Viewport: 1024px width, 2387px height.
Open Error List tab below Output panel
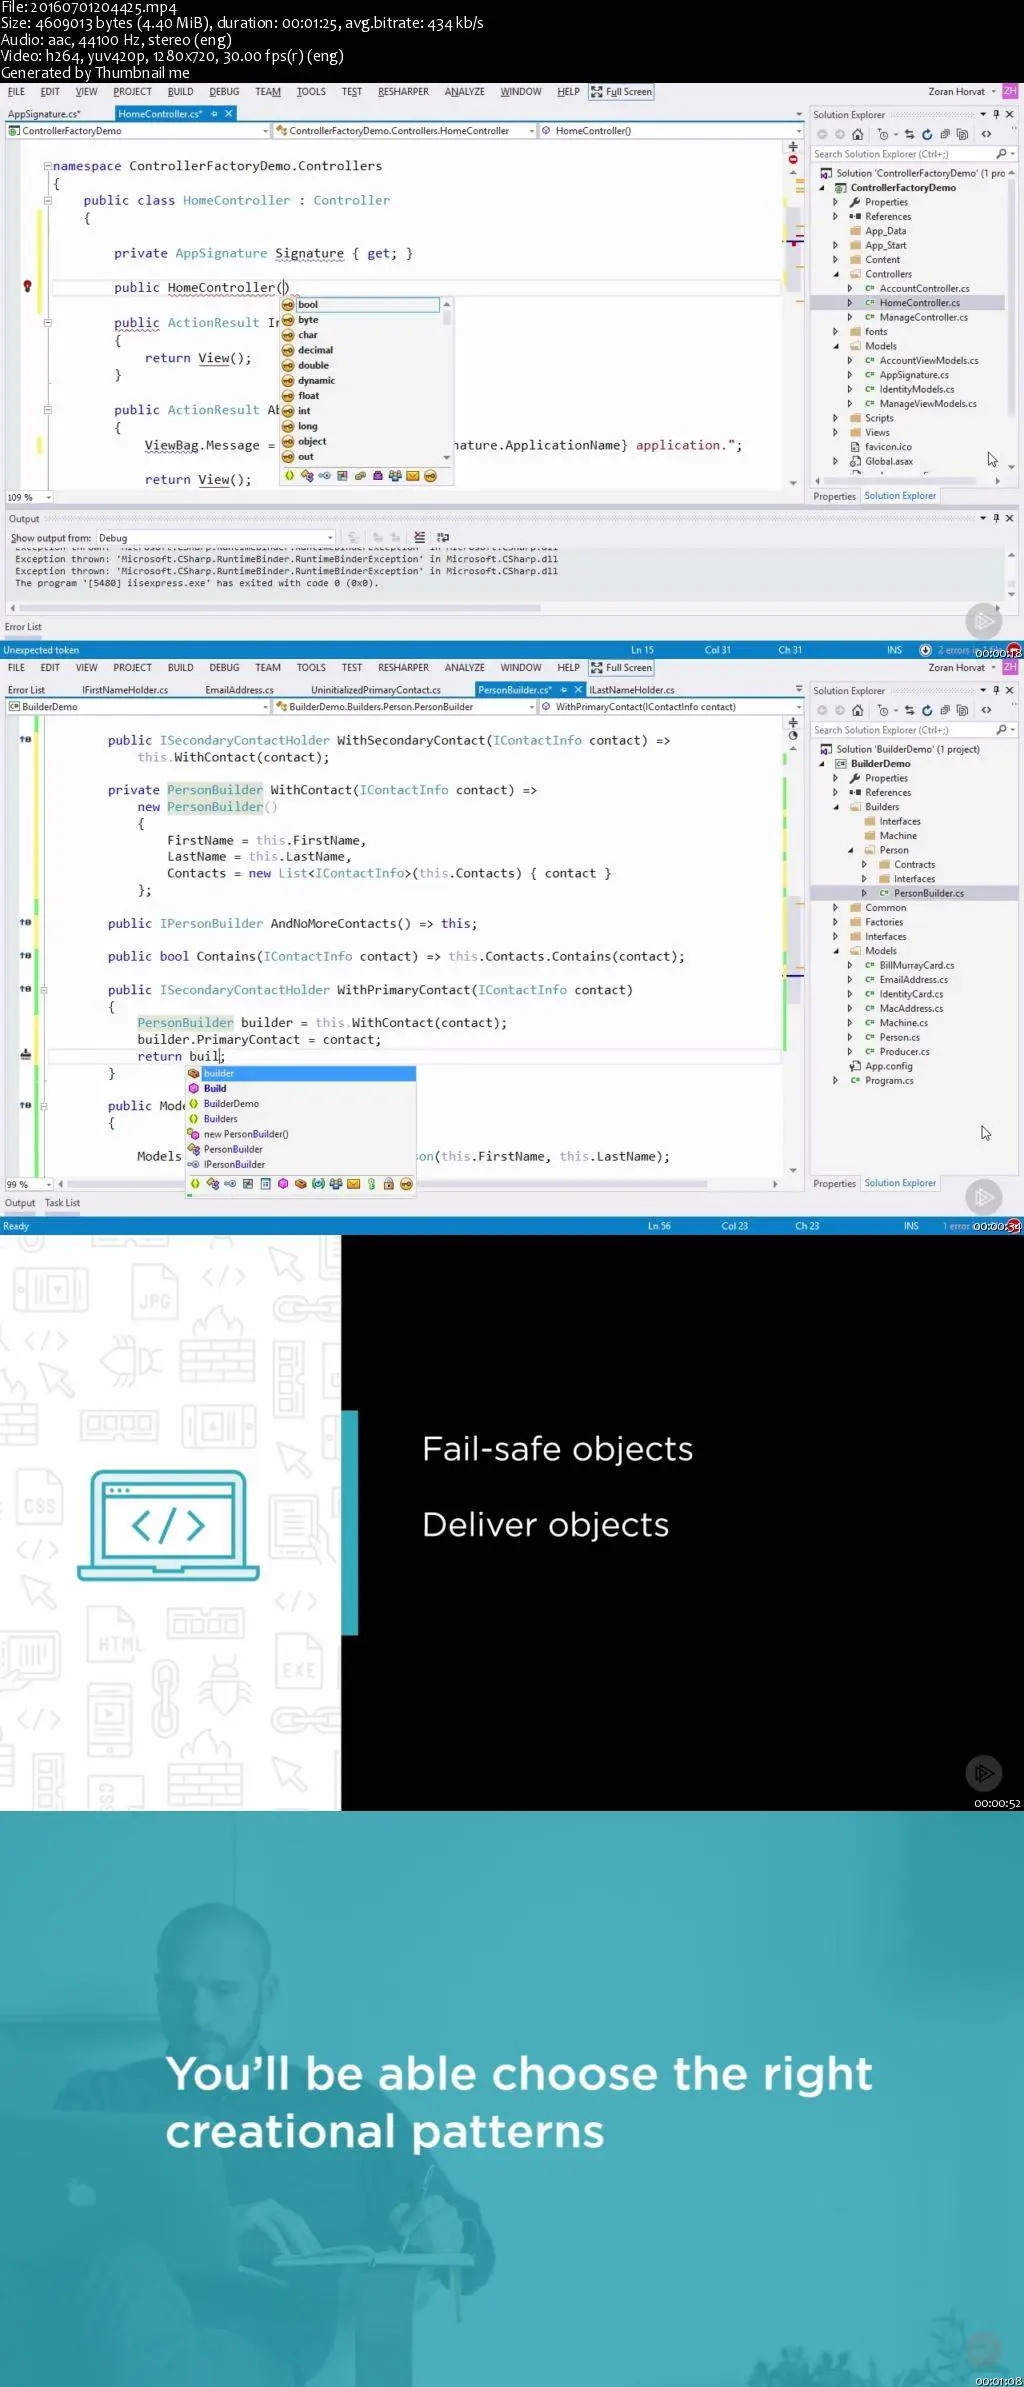coord(23,627)
